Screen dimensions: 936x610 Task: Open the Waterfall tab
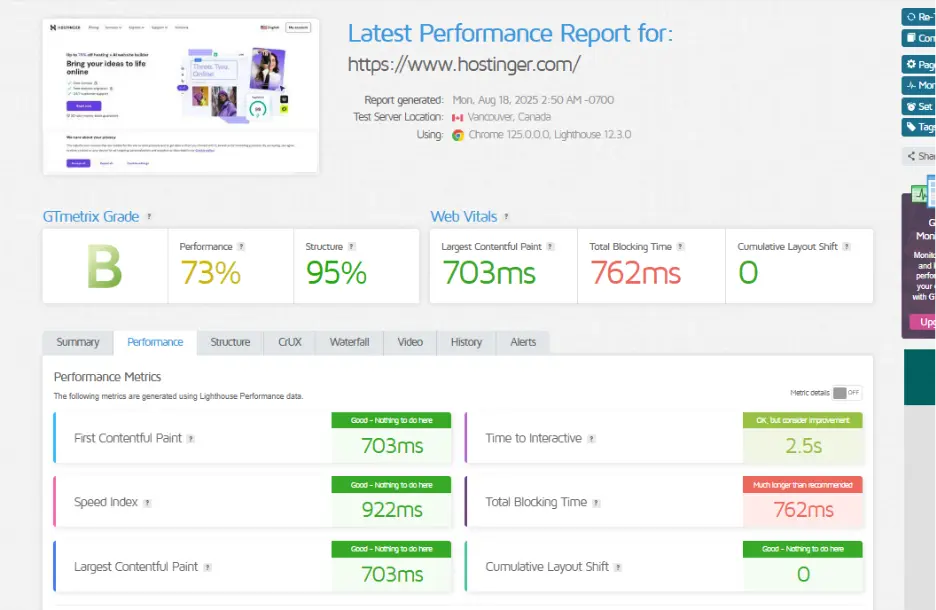[349, 342]
